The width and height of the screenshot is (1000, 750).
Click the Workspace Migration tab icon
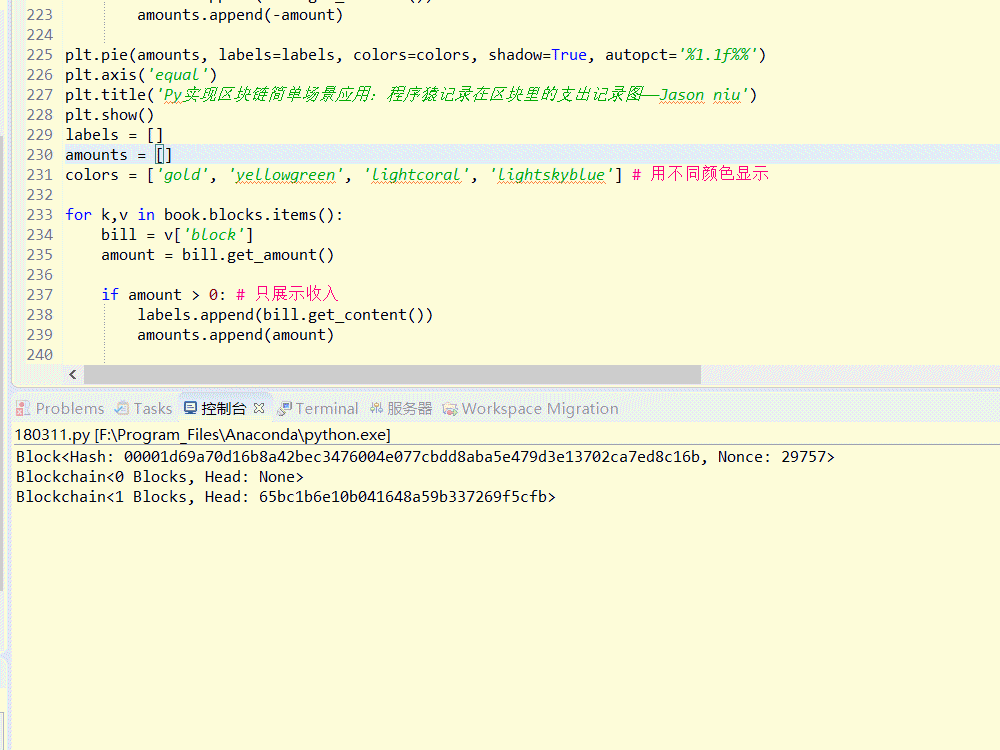coord(450,409)
